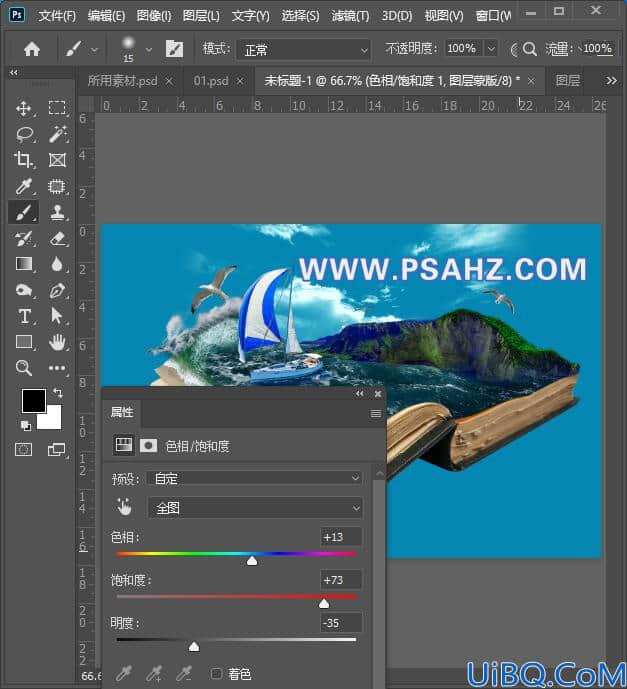627x689 pixels.
Task: Open the 图像(I) menu
Action: (x=154, y=16)
